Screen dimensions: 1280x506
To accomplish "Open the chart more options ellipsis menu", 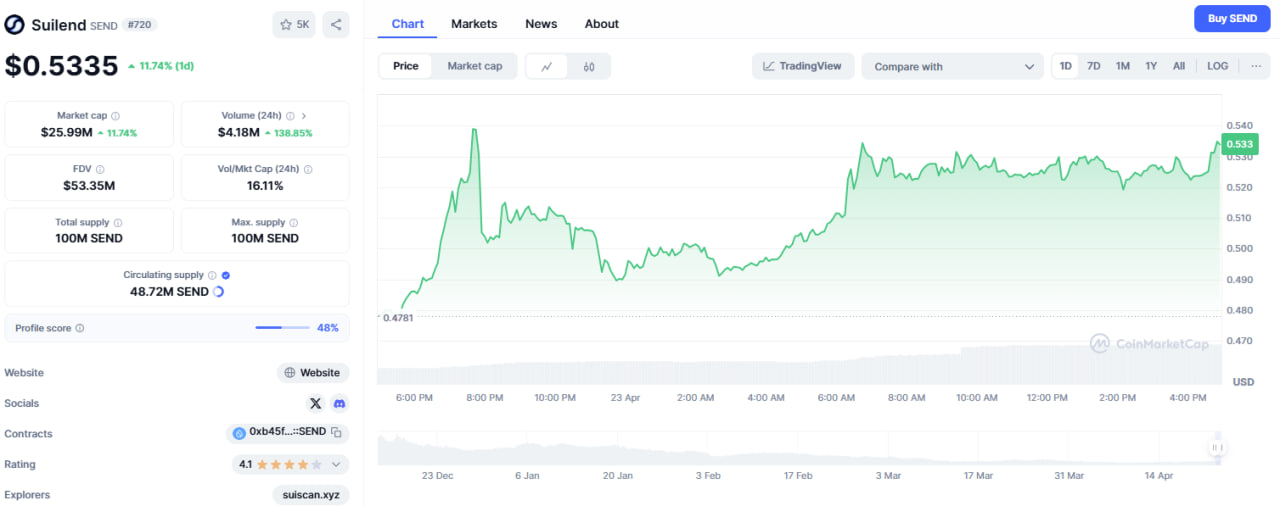I will point(1256,66).
